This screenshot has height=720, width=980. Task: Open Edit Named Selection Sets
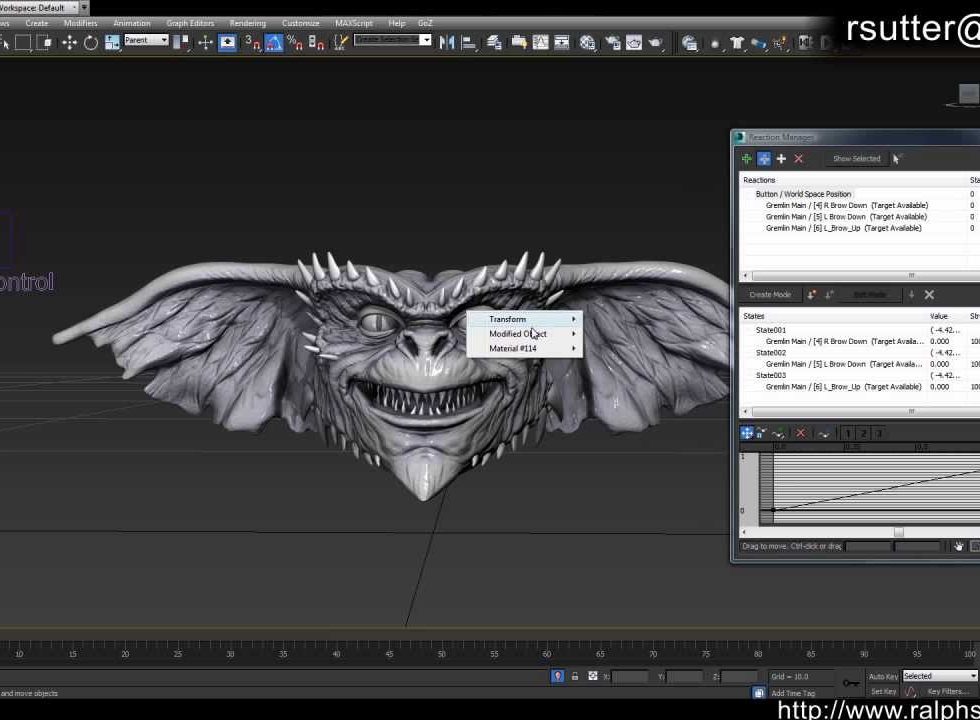[x=340, y=42]
